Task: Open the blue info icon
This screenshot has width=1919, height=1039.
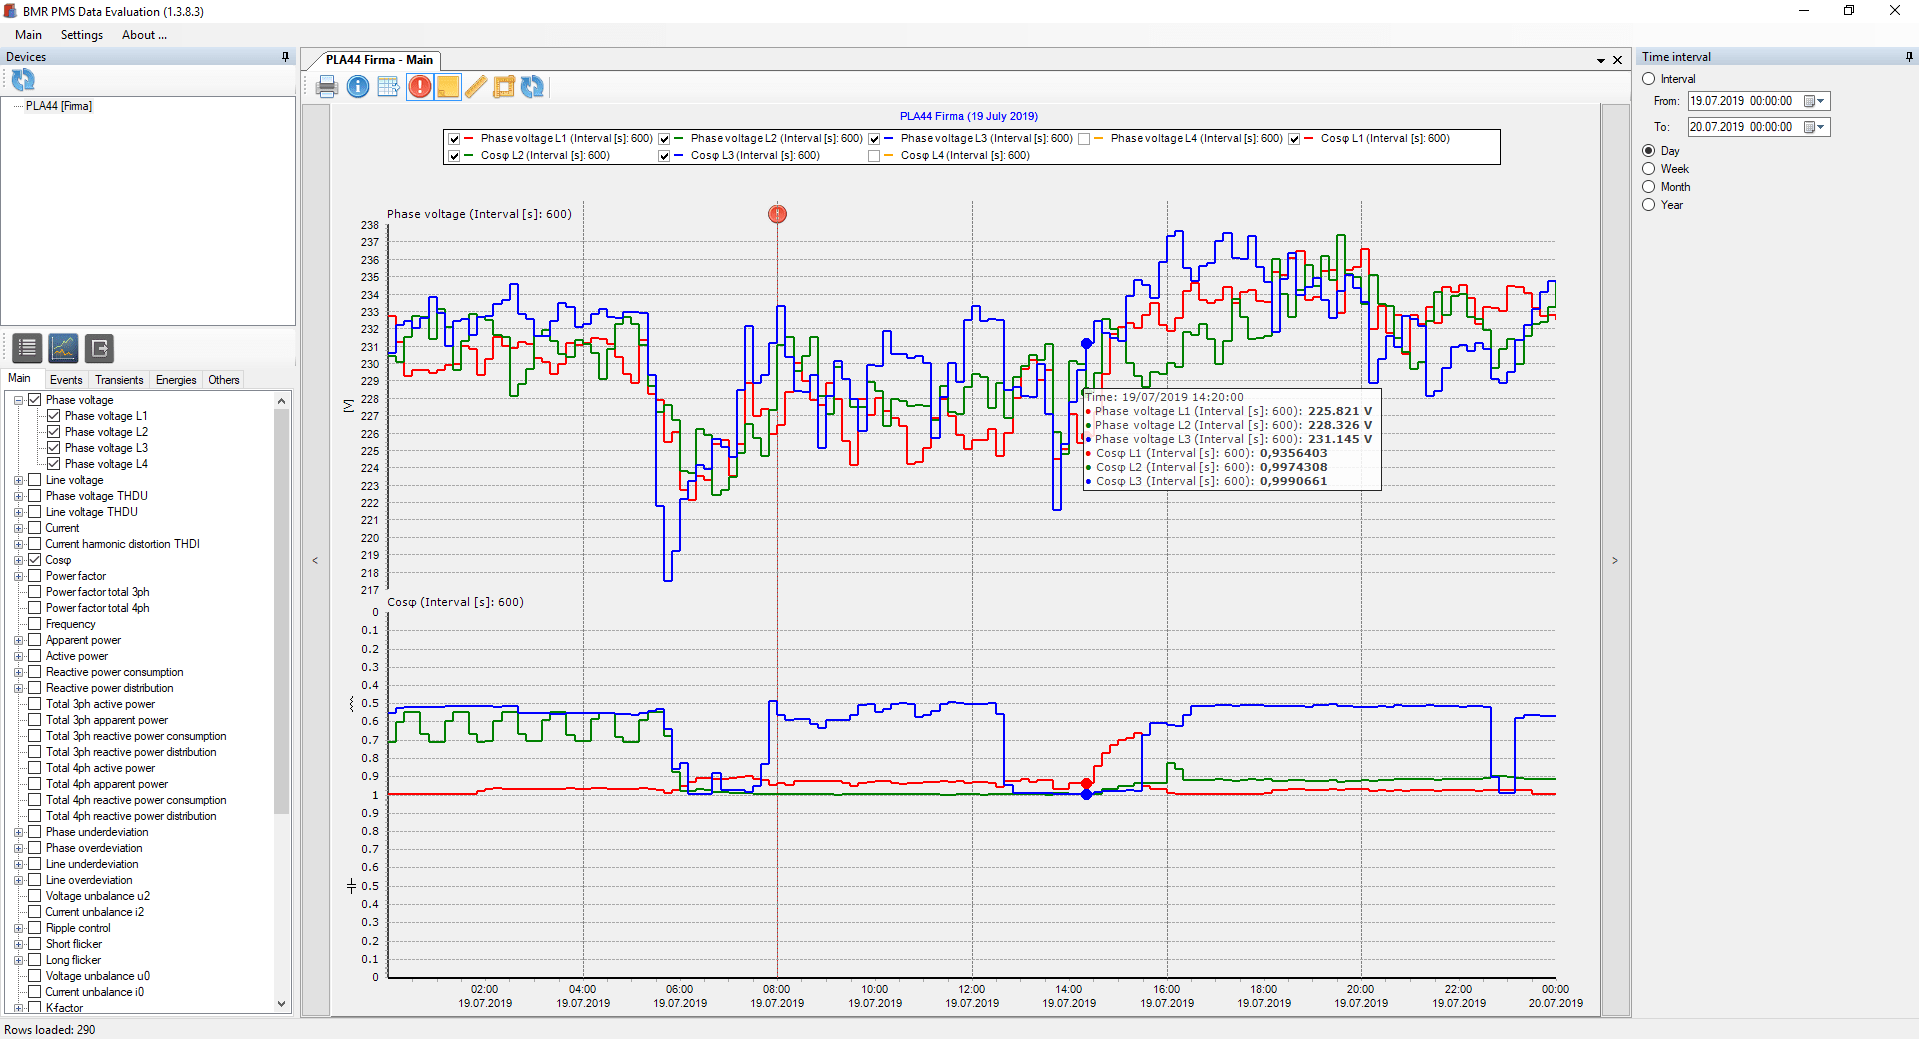Action: coord(358,87)
